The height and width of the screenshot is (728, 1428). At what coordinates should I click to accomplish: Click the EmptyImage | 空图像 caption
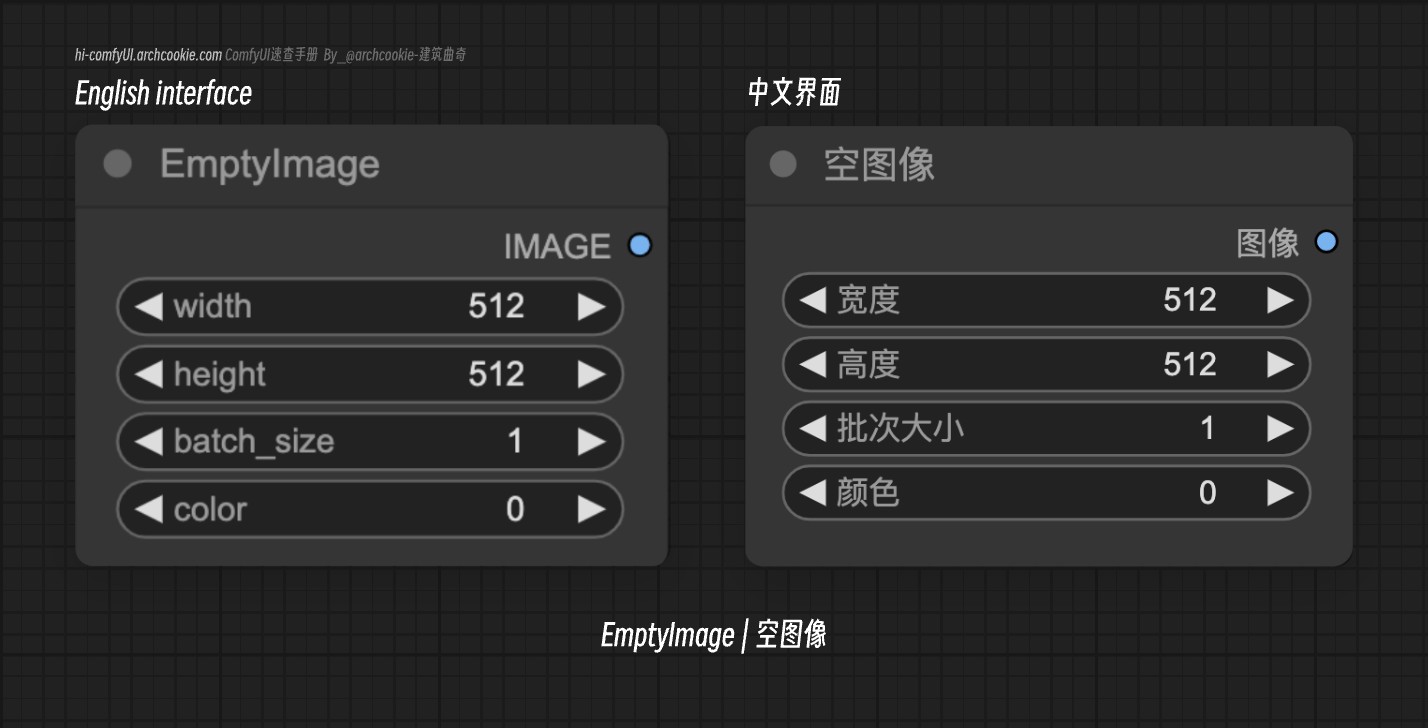(x=713, y=634)
